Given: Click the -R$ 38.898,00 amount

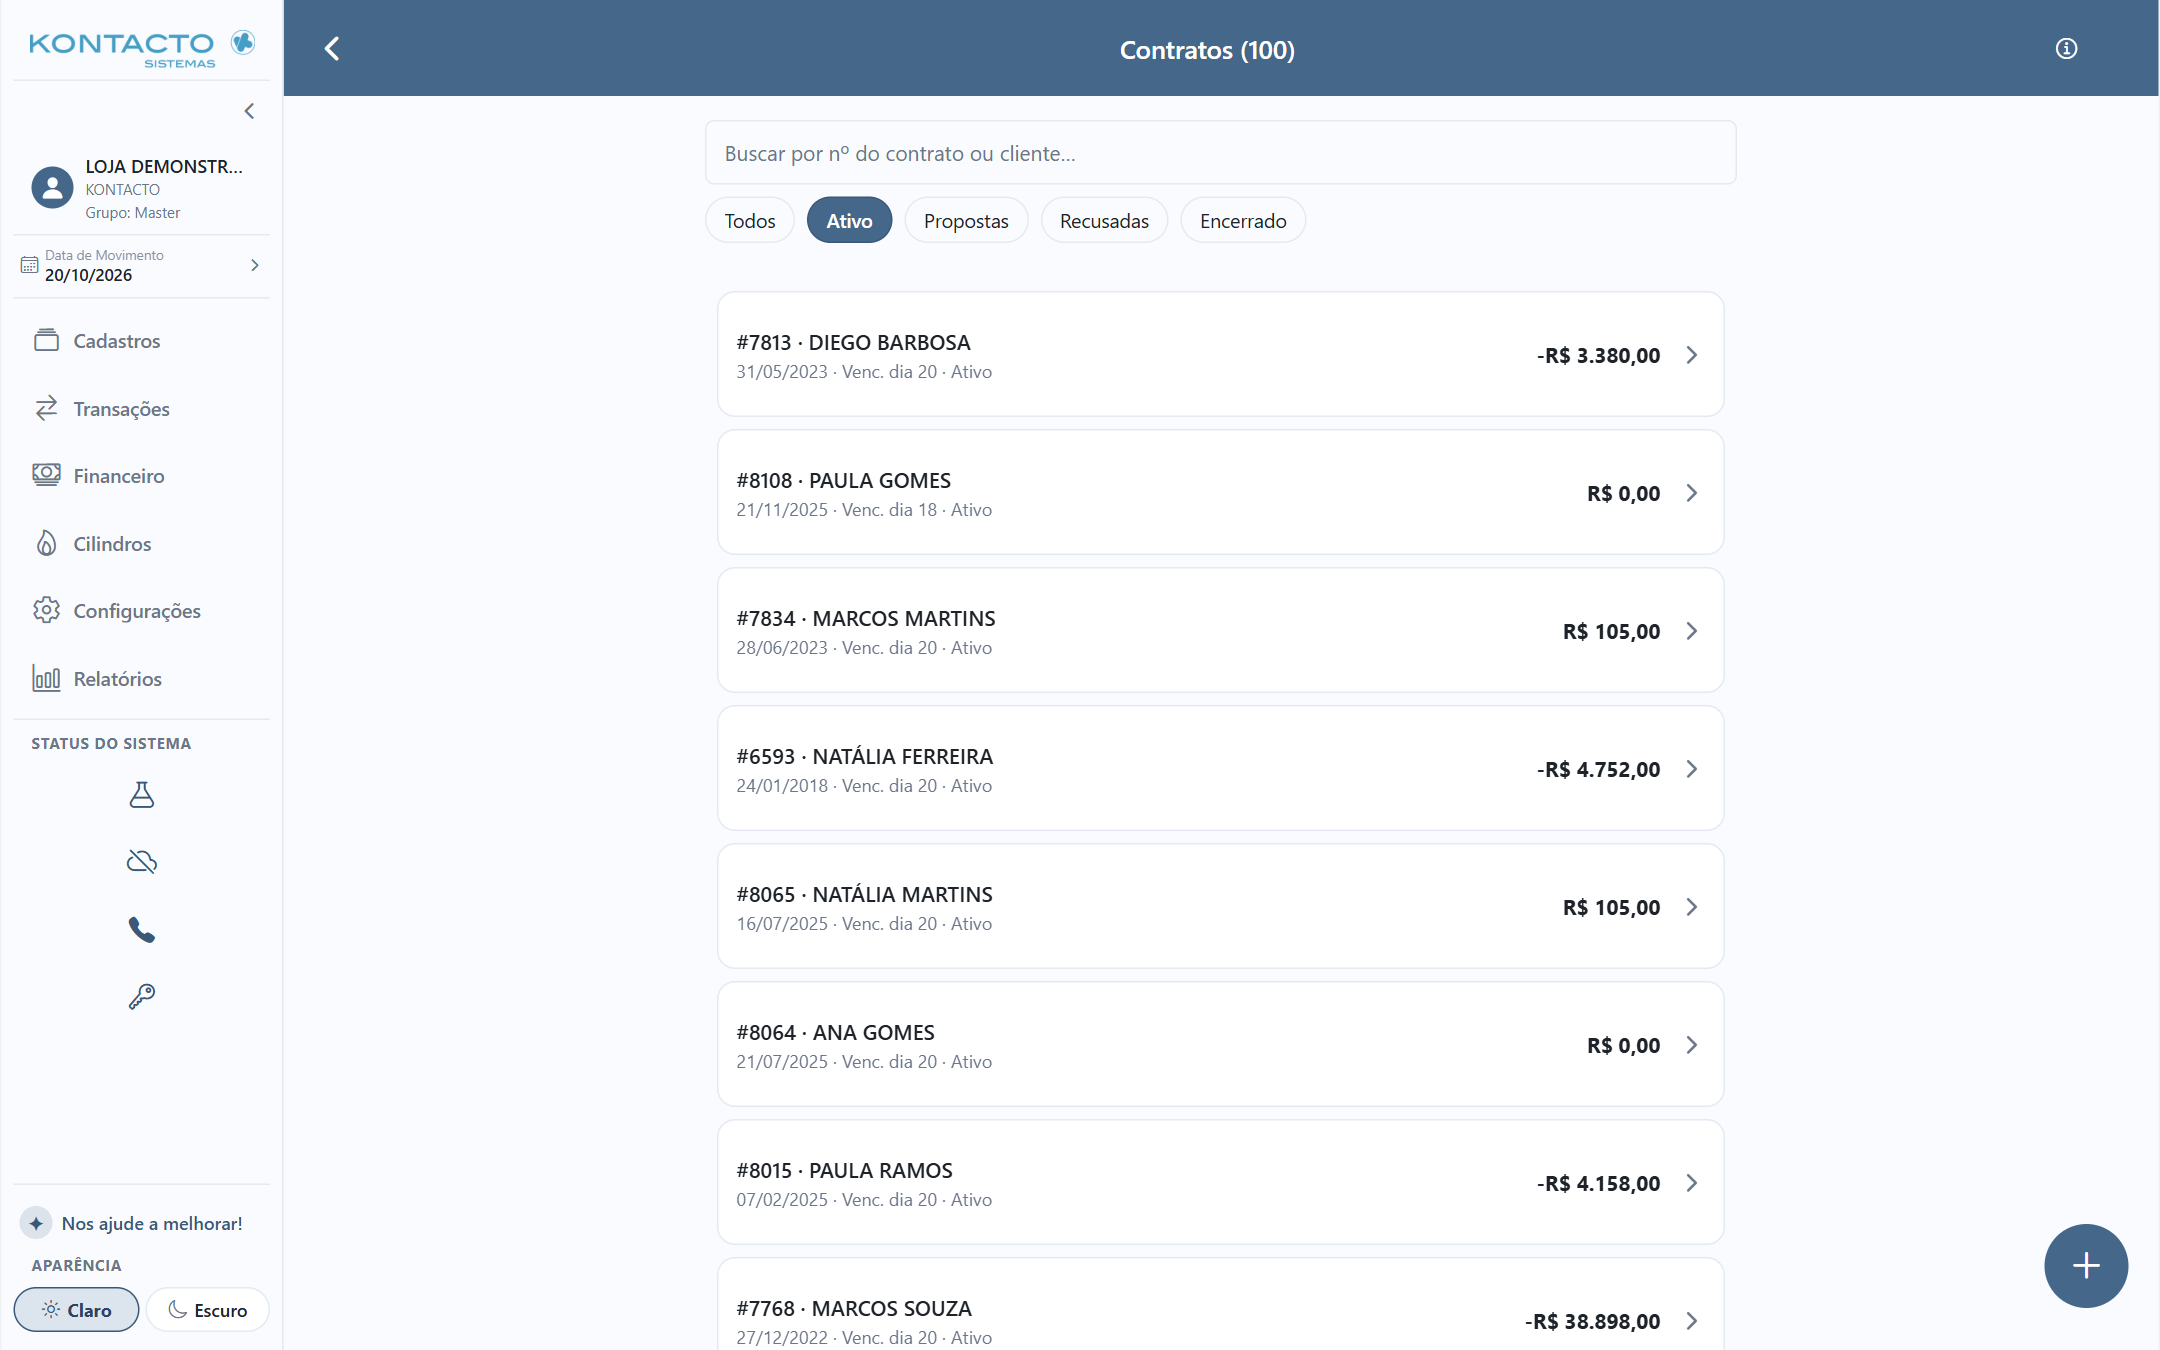Looking at the screenshot, I should [x=1592, y=1321].
